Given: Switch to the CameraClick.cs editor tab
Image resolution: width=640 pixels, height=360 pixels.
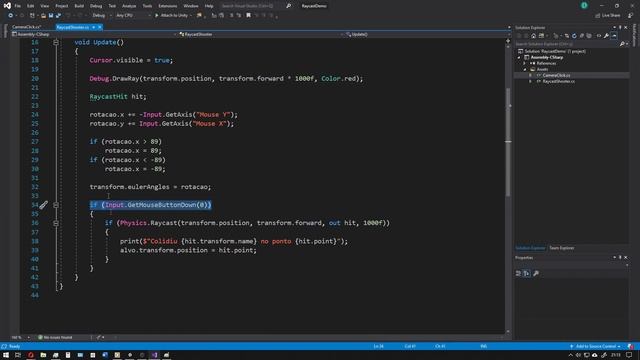Looking at the screenshot, I should point(27,27).
